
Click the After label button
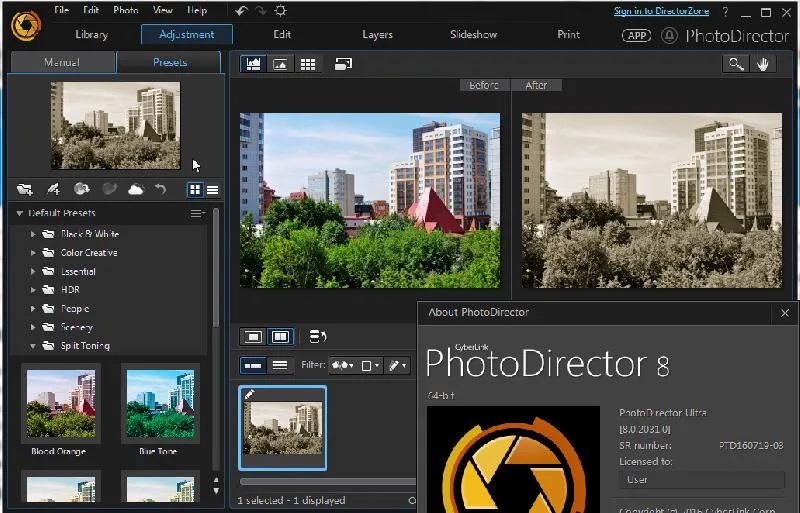click(536, 85)
